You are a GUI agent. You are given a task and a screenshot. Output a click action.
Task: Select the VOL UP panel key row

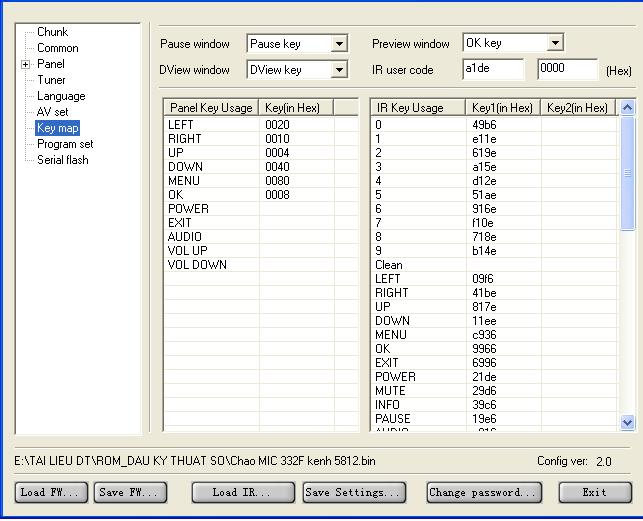[261, 251]
